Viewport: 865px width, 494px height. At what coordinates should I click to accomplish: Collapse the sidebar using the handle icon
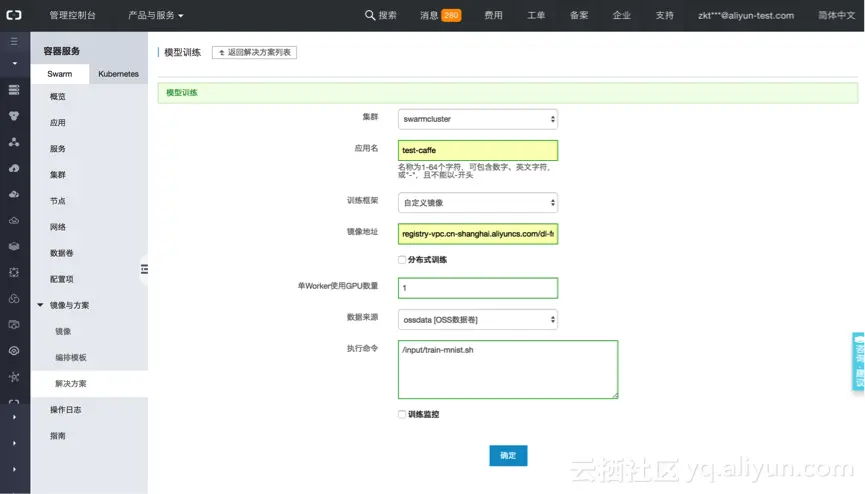pyautogui.click(x=144, y=269)
